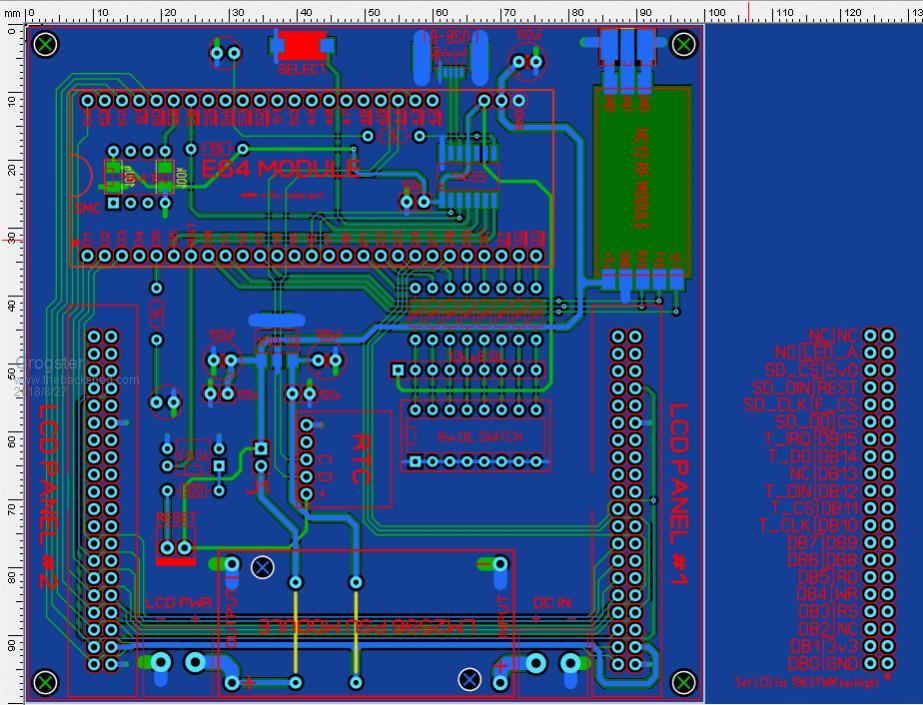Select the LCD PANEL #2 label
Screen dimensions: 923x705
44,490
